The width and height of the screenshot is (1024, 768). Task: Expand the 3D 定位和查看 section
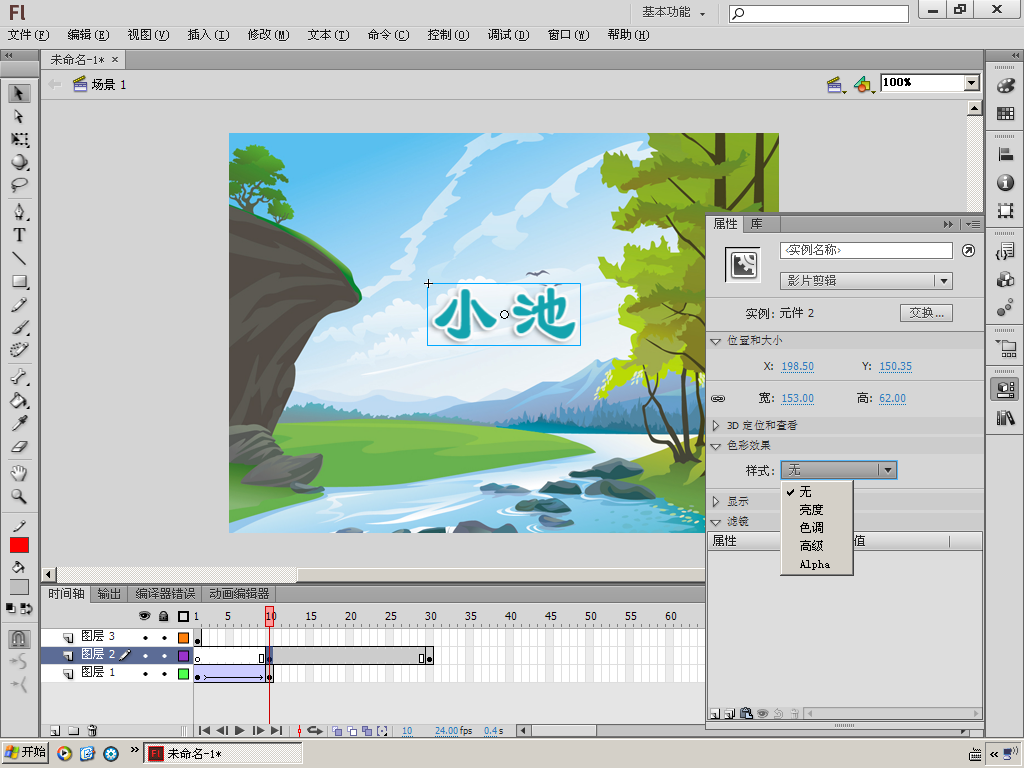point(716,426)
